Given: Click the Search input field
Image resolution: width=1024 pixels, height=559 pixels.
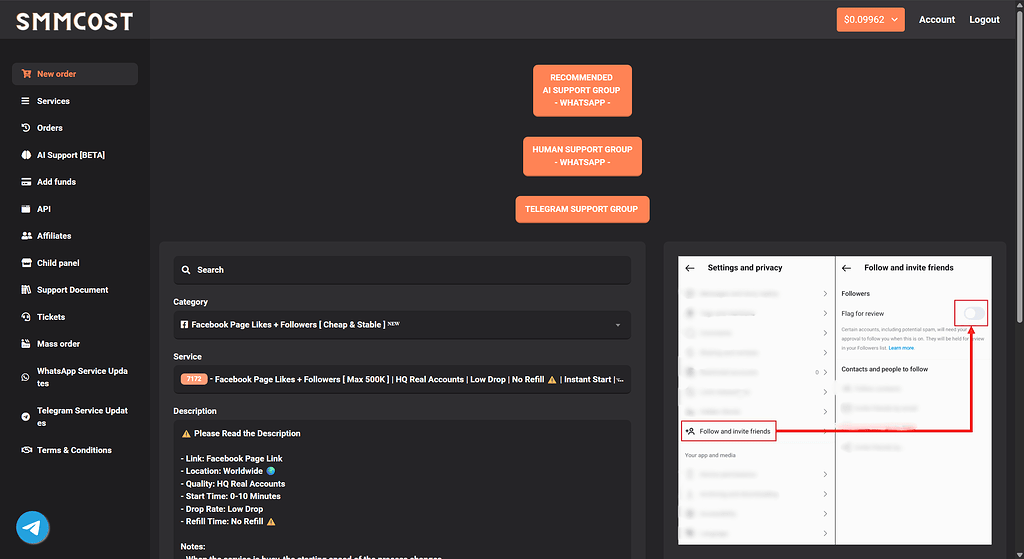Looking at the screenshot, I should pos(402,270).
